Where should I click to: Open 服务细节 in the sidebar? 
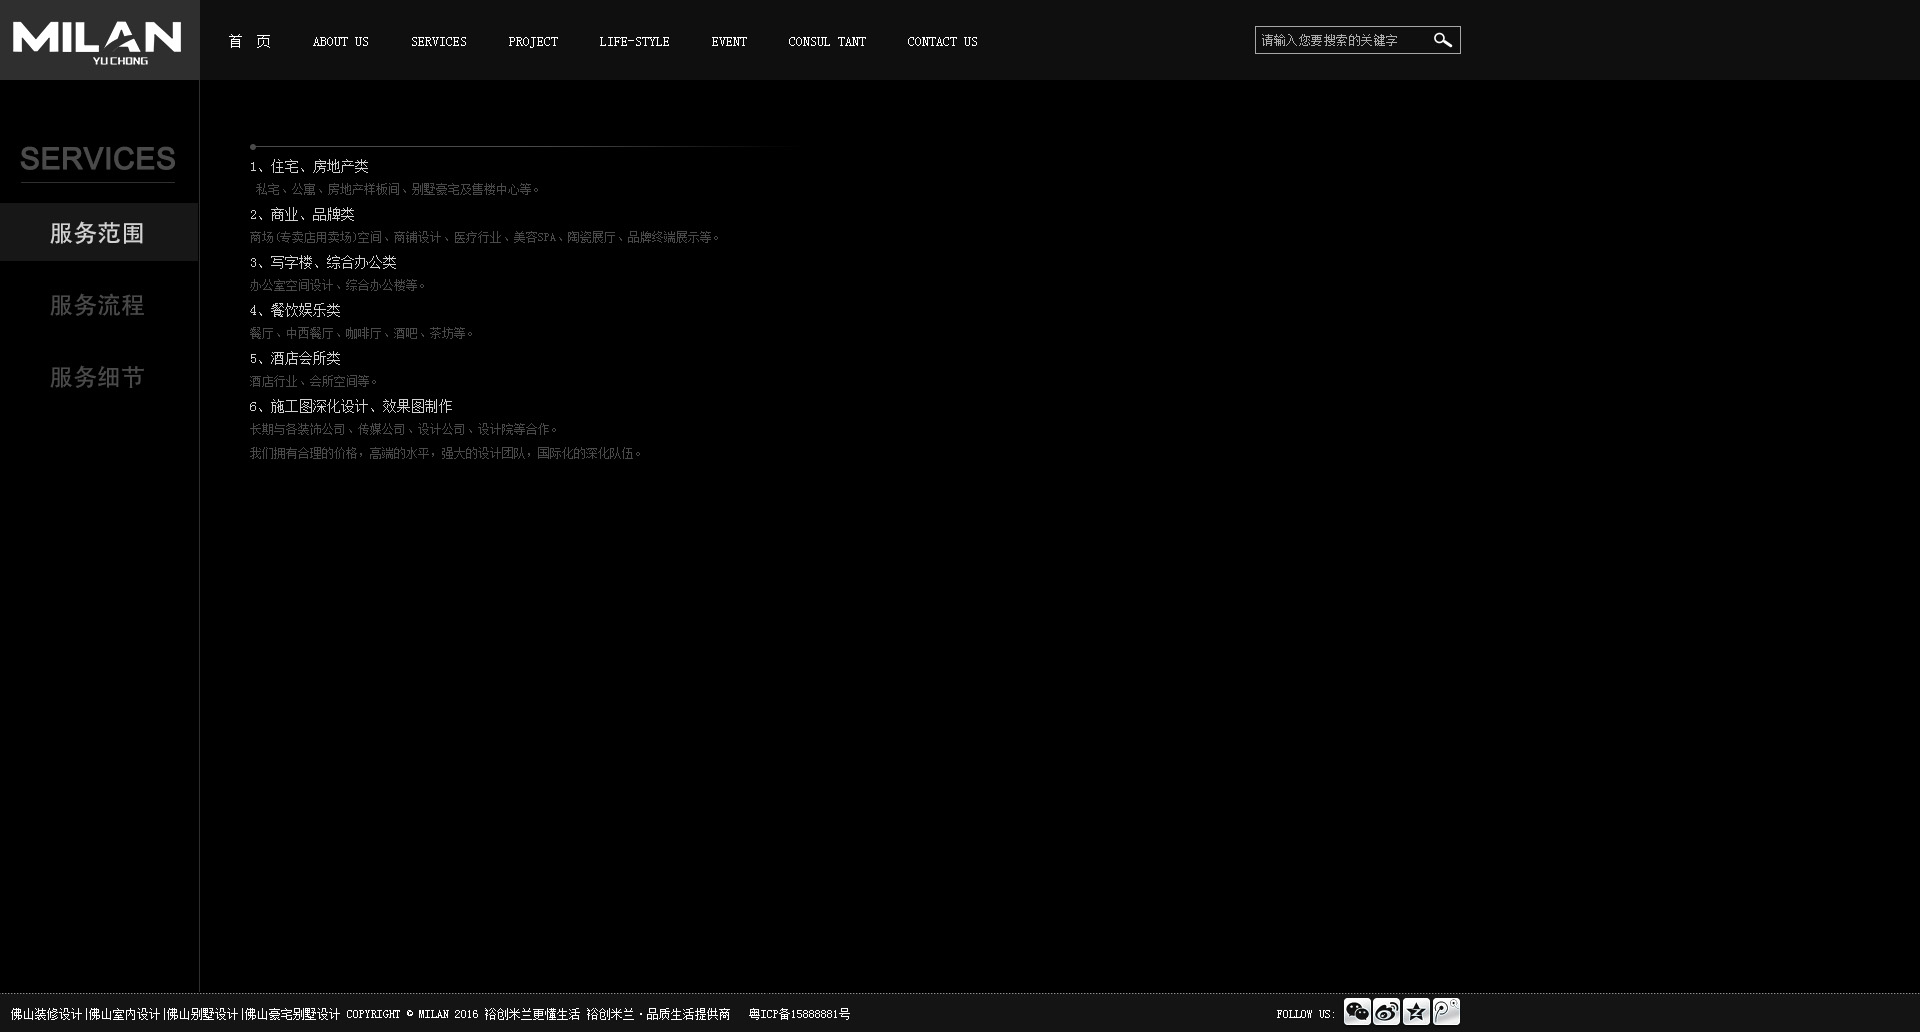[97, 377]
